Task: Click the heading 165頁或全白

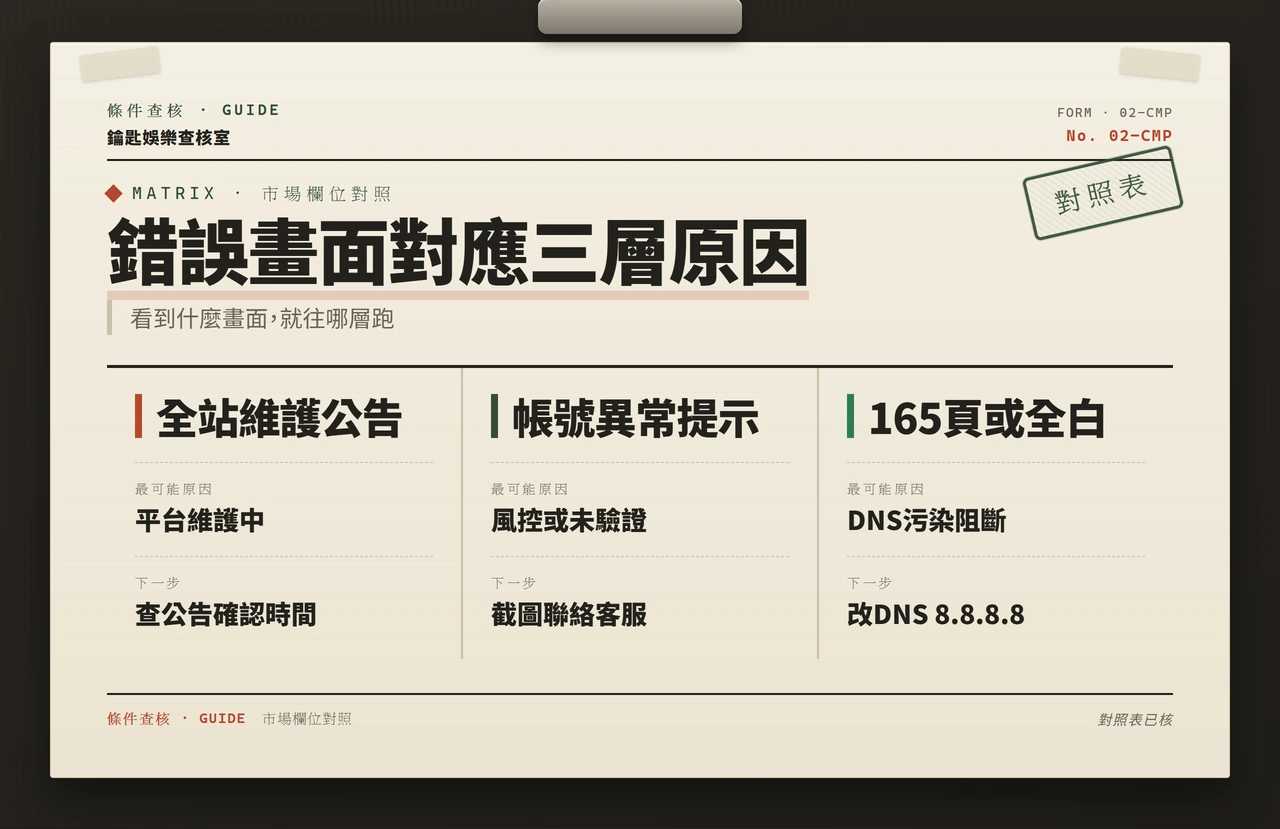Action: click(x=986, y=418)
